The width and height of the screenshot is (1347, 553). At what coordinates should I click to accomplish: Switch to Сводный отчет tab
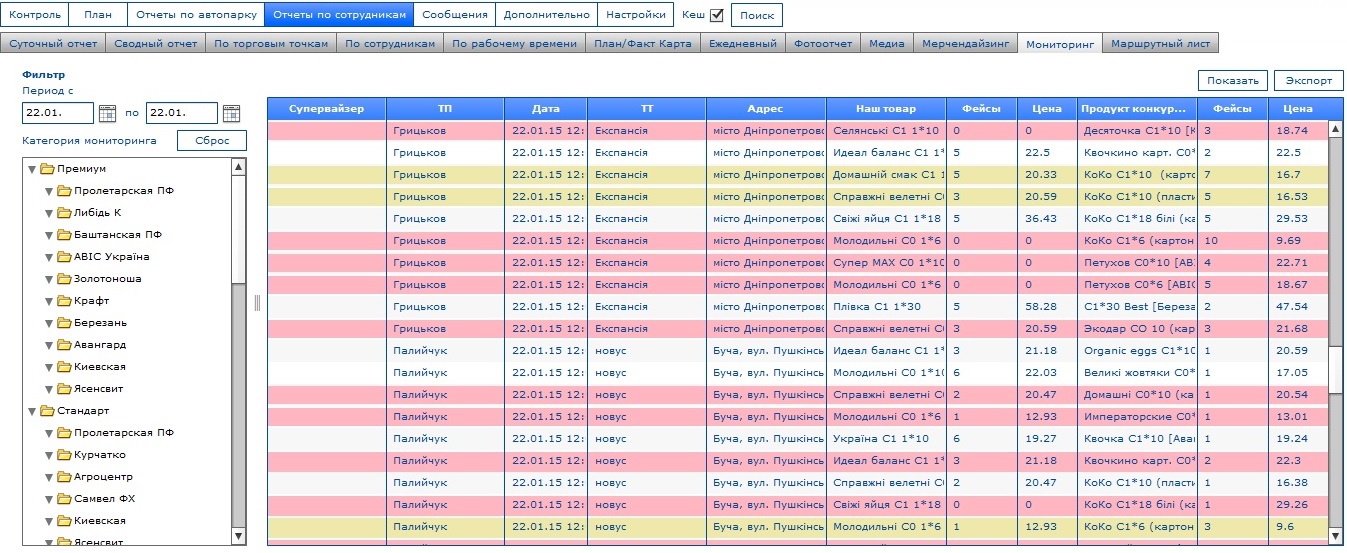click(156, 44)
